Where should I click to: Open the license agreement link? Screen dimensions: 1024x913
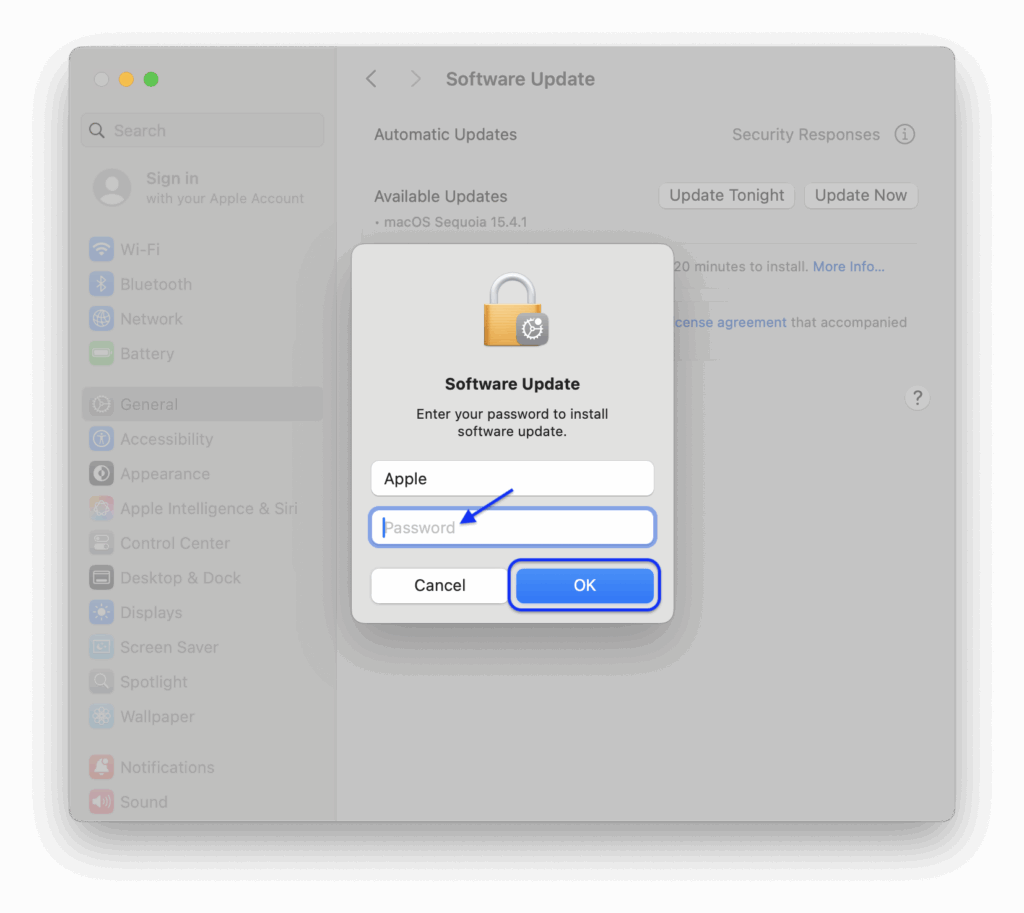730,322
